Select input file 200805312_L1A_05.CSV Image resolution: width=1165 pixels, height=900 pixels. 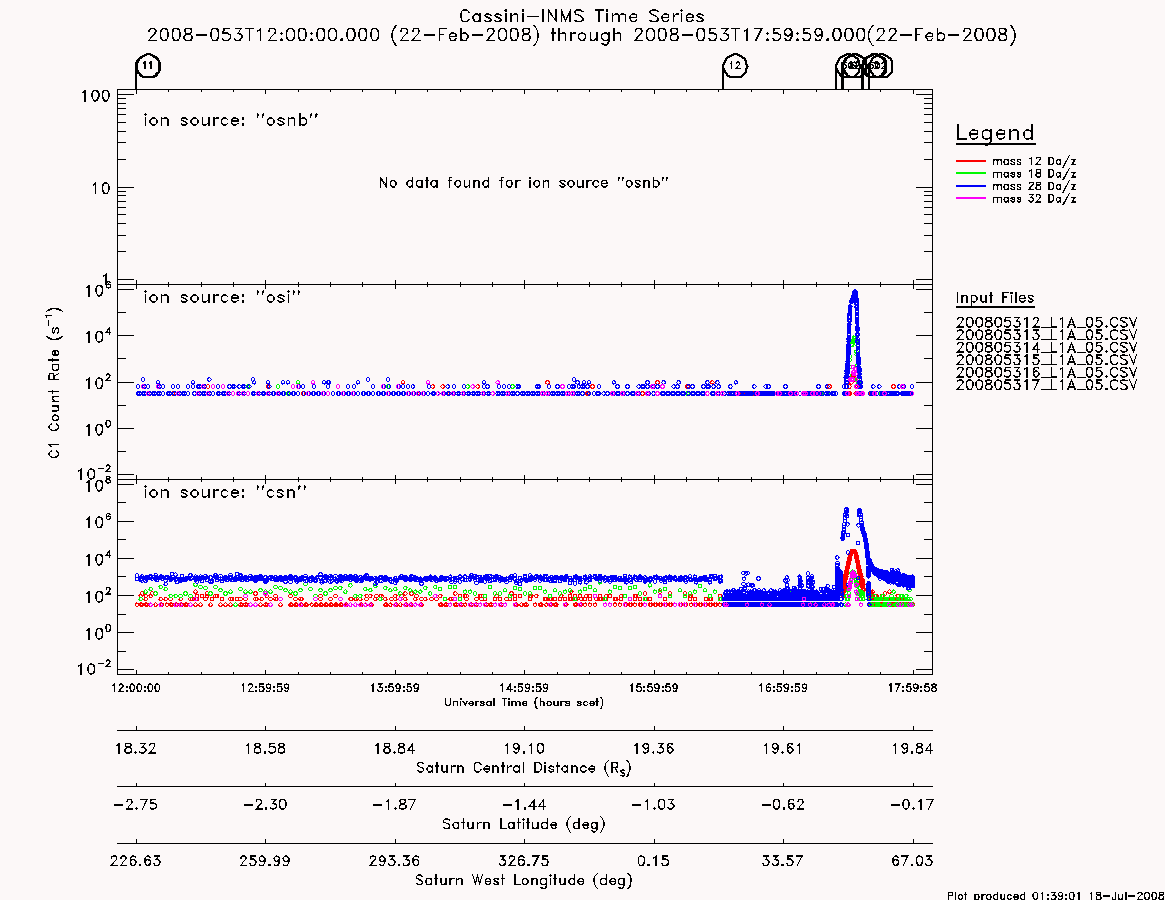click(1046, 323)
